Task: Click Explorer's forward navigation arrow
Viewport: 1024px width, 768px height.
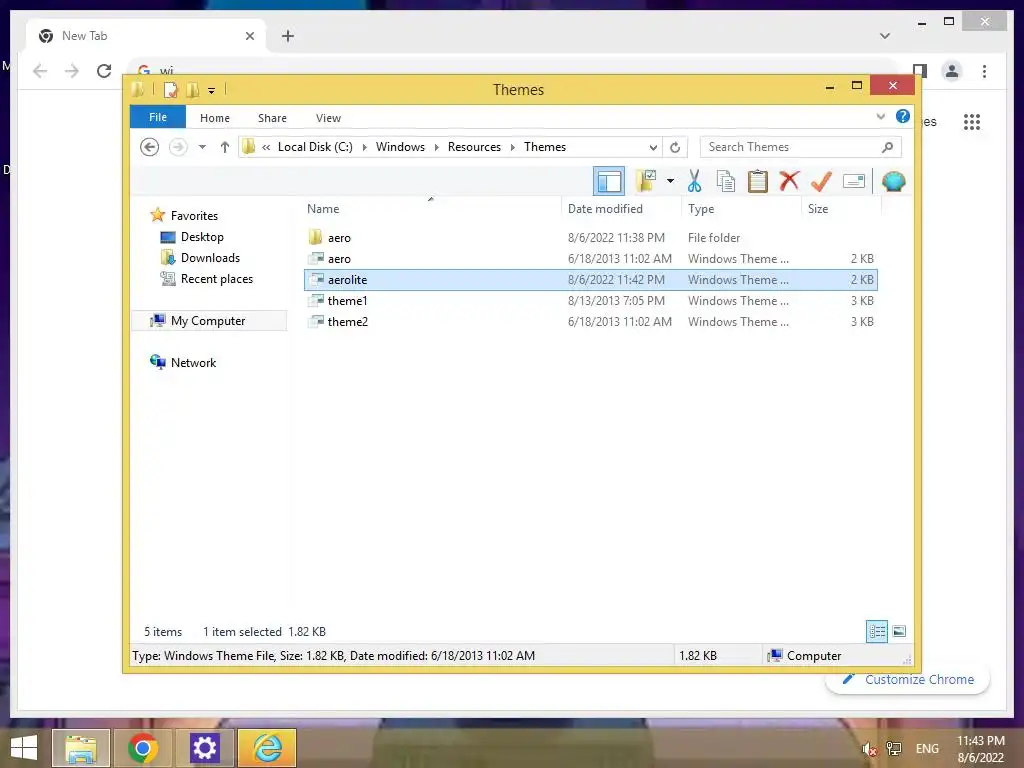Action: click(178, 147)
